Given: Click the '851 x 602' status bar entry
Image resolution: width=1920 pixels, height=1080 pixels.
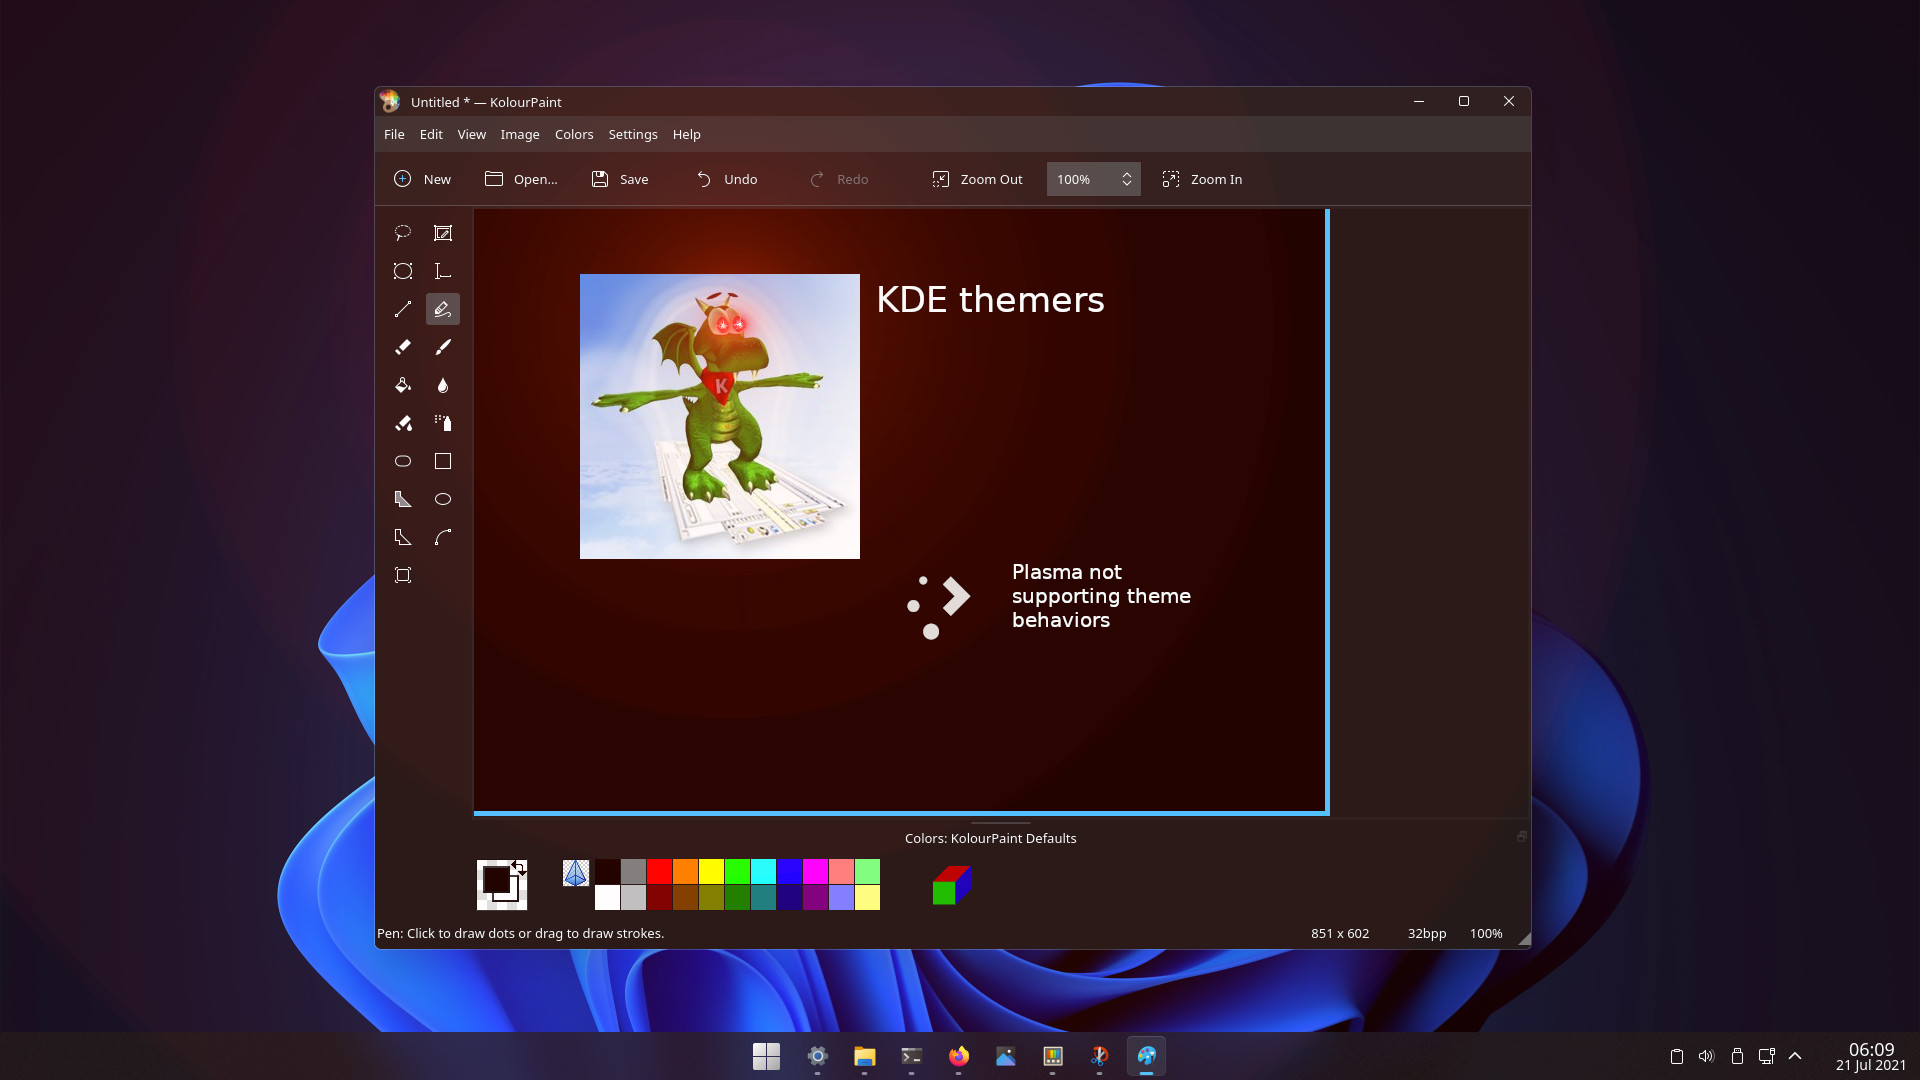Looking at the screenshot, I should [1340, 933].
